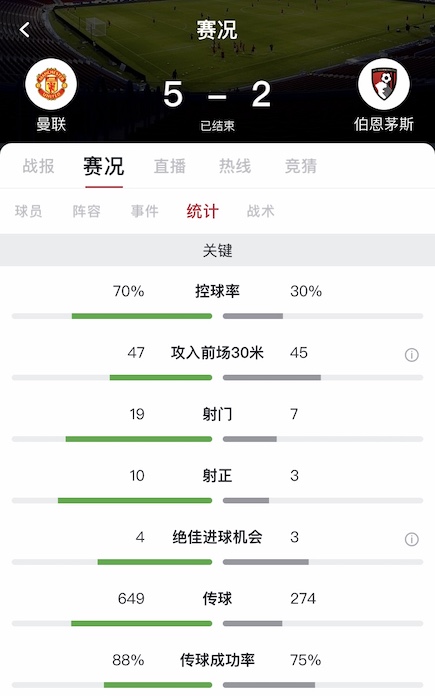Click the 曼联 team name
The width and height of the screenshot is (435, 696).
(51, 124)
